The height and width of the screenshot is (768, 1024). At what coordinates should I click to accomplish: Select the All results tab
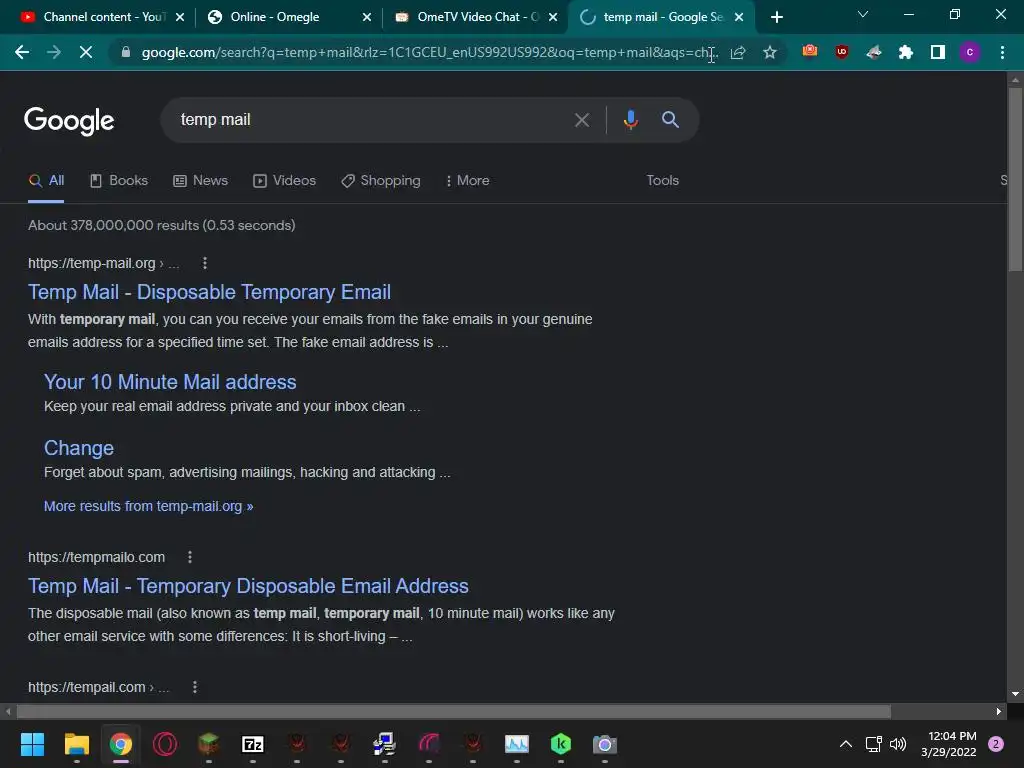coord(46,181)
